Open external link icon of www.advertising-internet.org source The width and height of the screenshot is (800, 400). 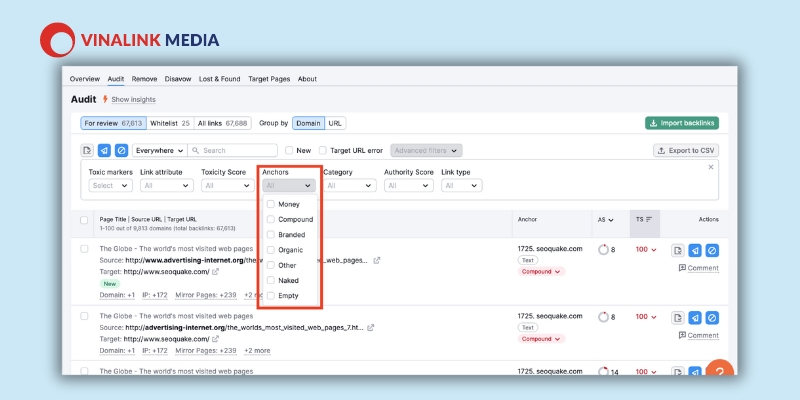tap(377, 260)
